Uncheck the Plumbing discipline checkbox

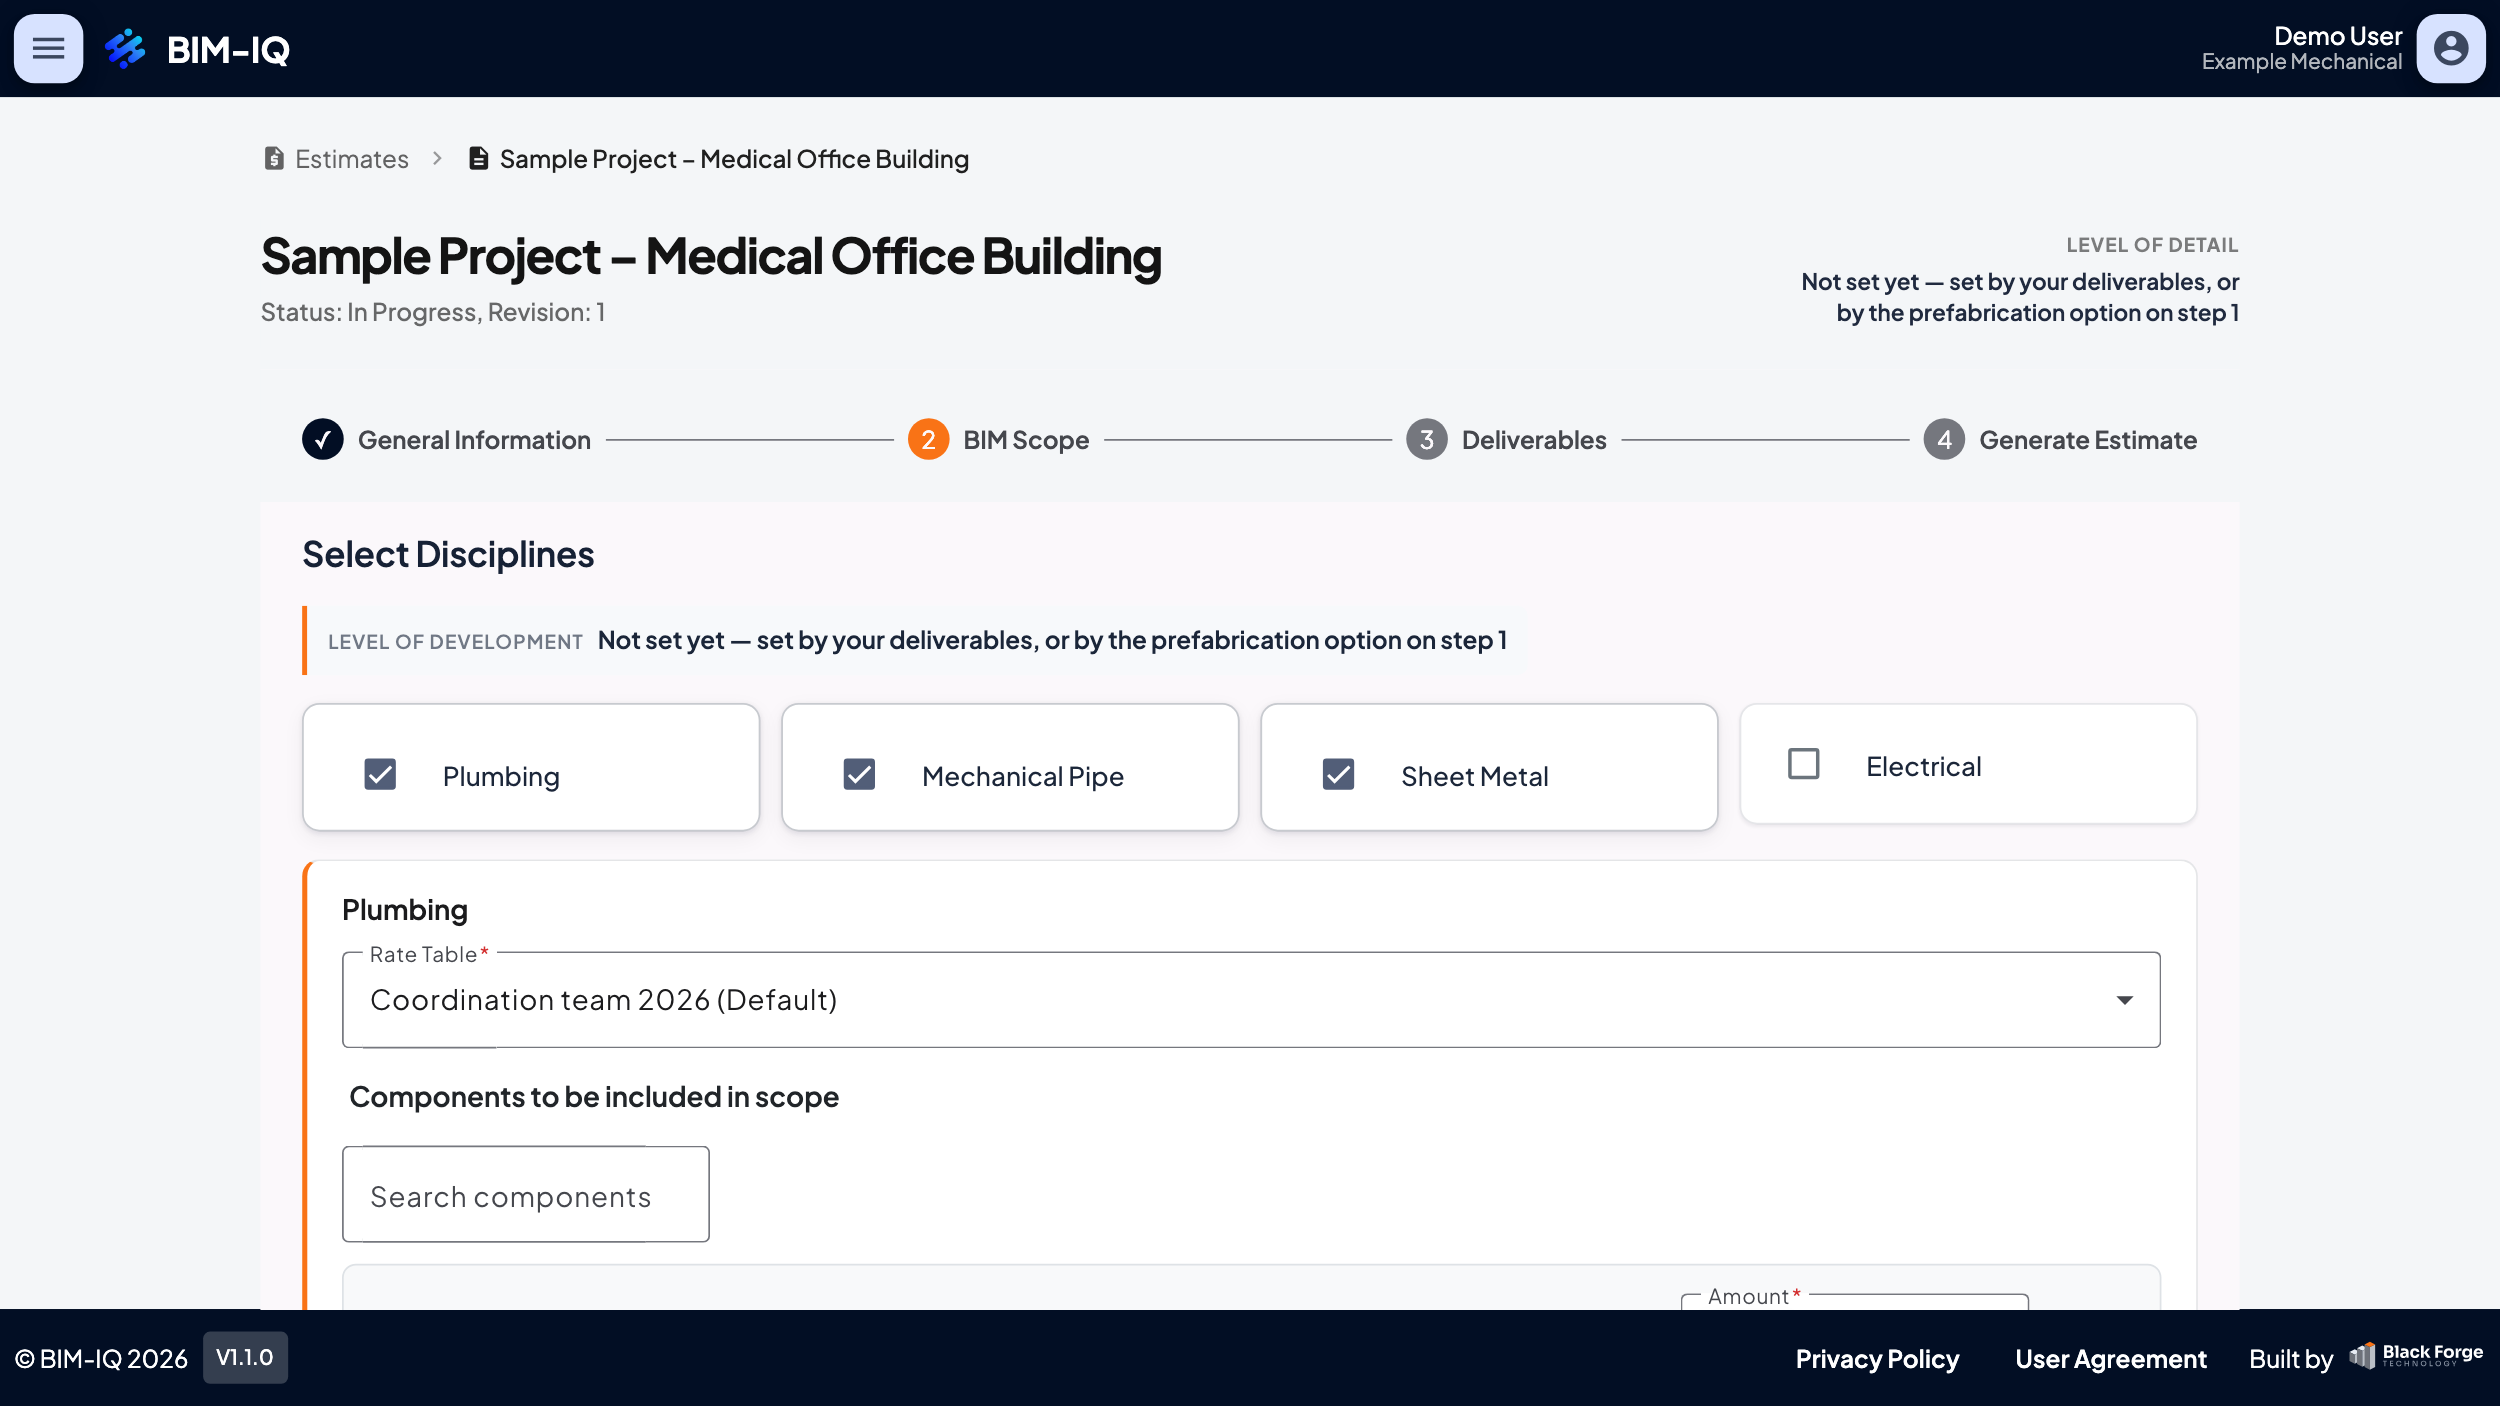[x=380, y=775]
